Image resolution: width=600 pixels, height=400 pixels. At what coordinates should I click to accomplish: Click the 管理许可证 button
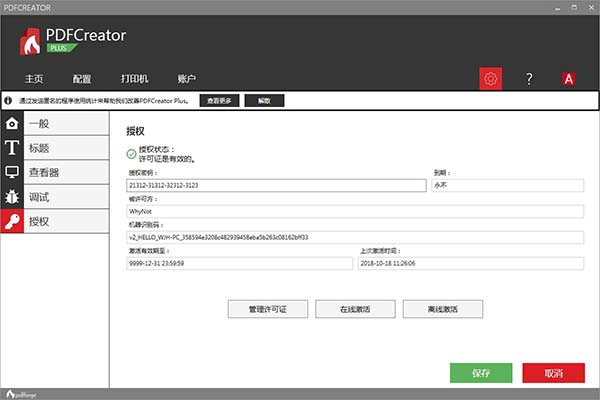[x=268, y=309]
